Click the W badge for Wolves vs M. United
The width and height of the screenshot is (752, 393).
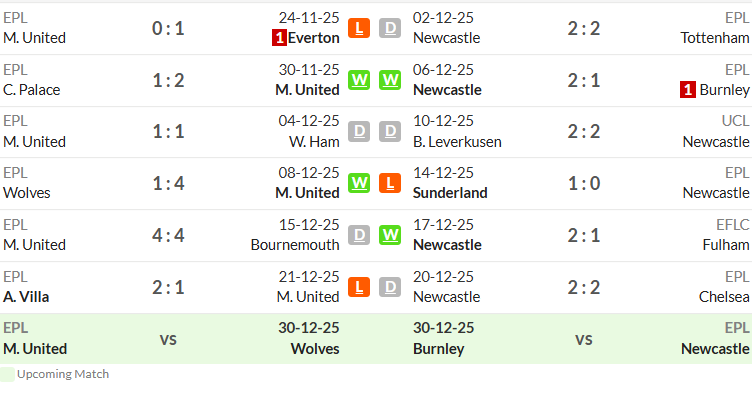point(359,183)
